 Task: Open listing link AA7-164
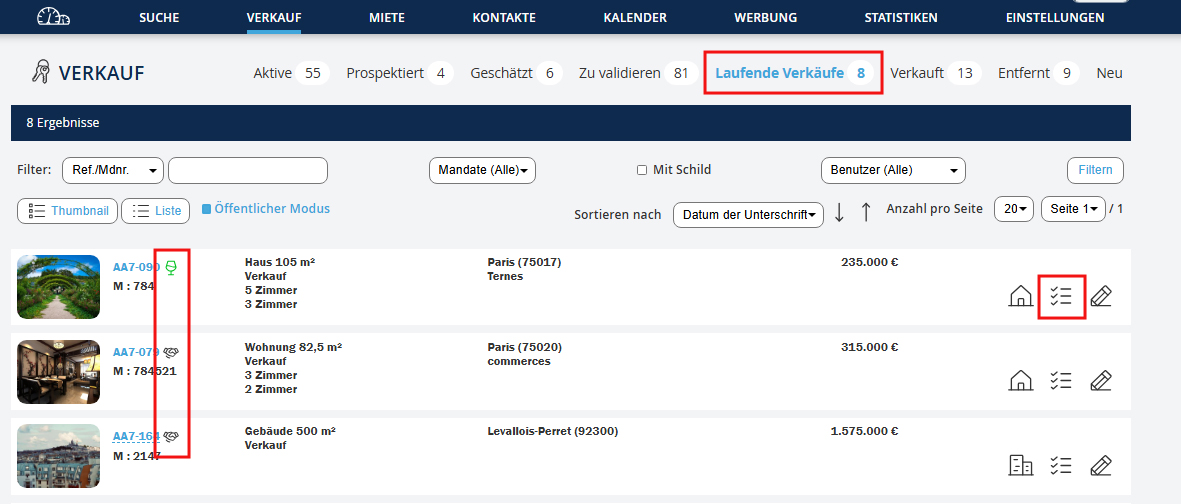136,436
